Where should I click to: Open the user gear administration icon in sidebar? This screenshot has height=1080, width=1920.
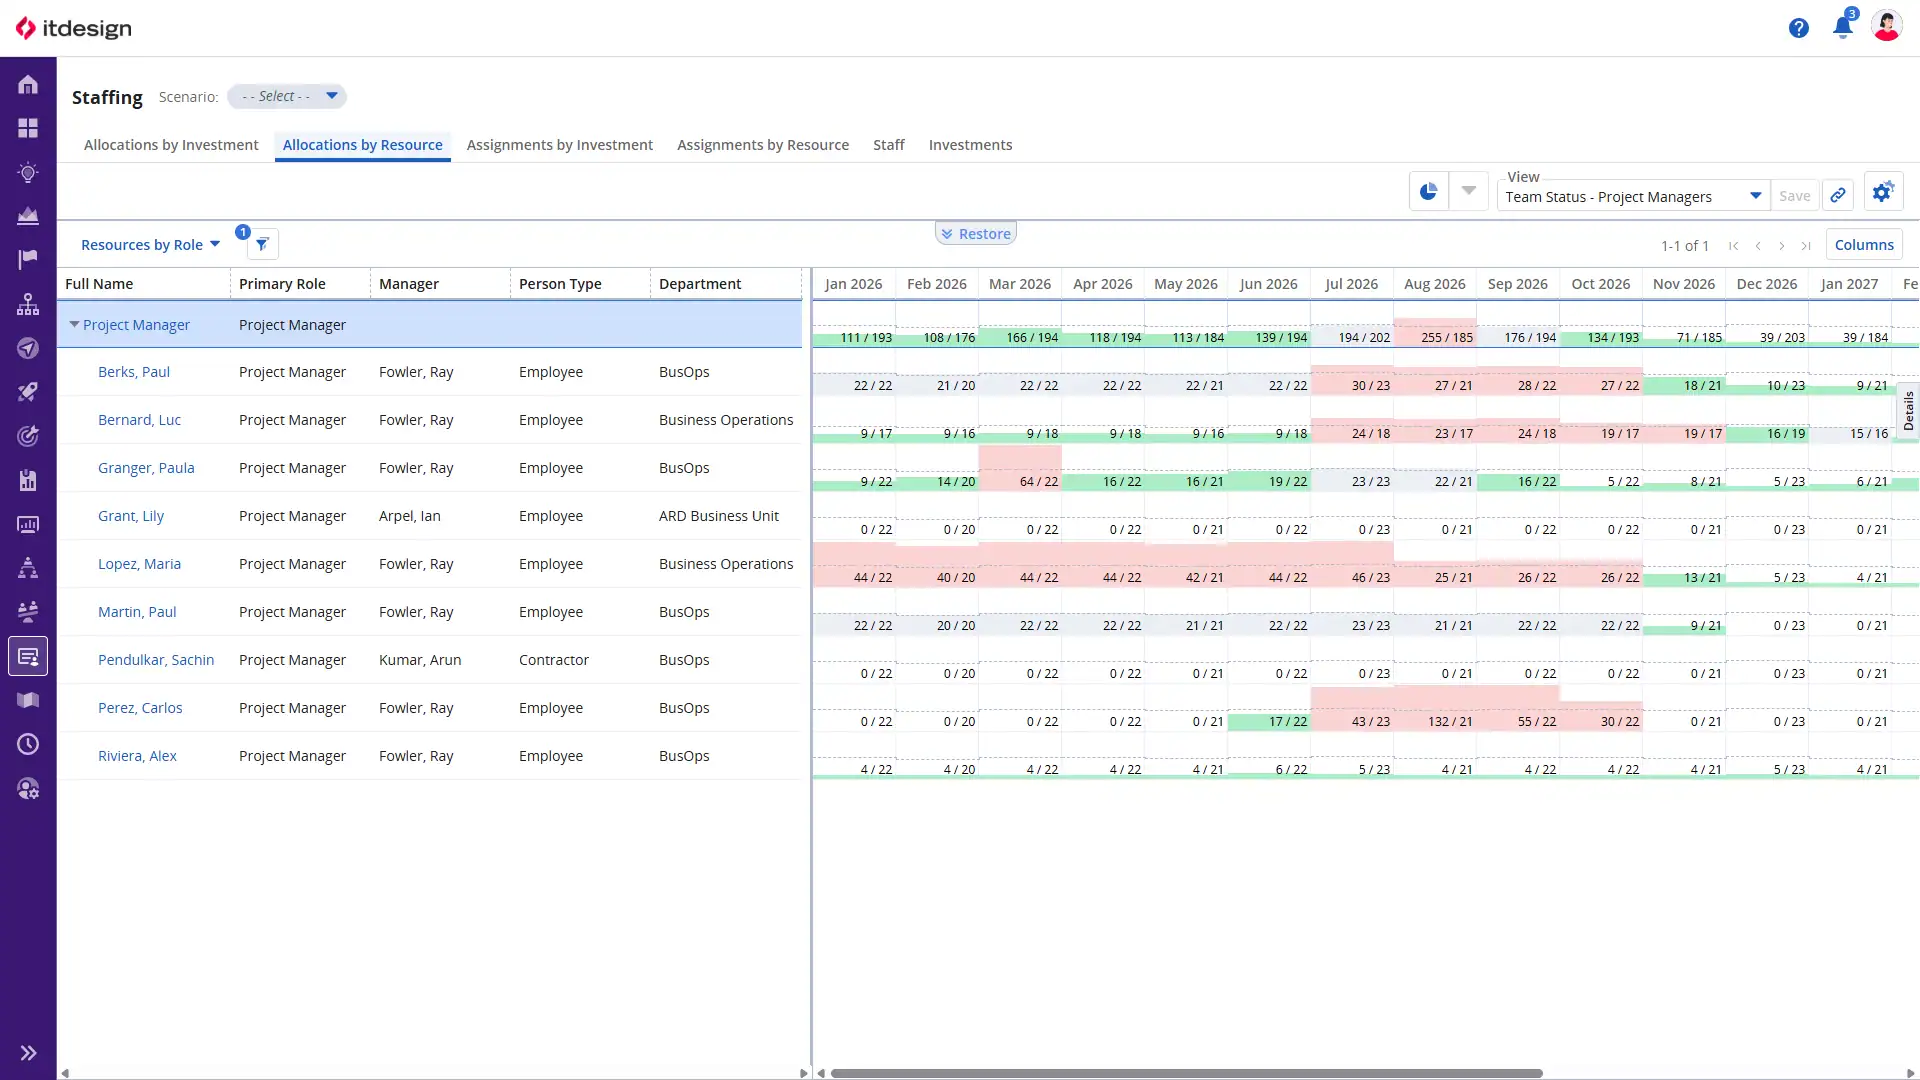28,788
